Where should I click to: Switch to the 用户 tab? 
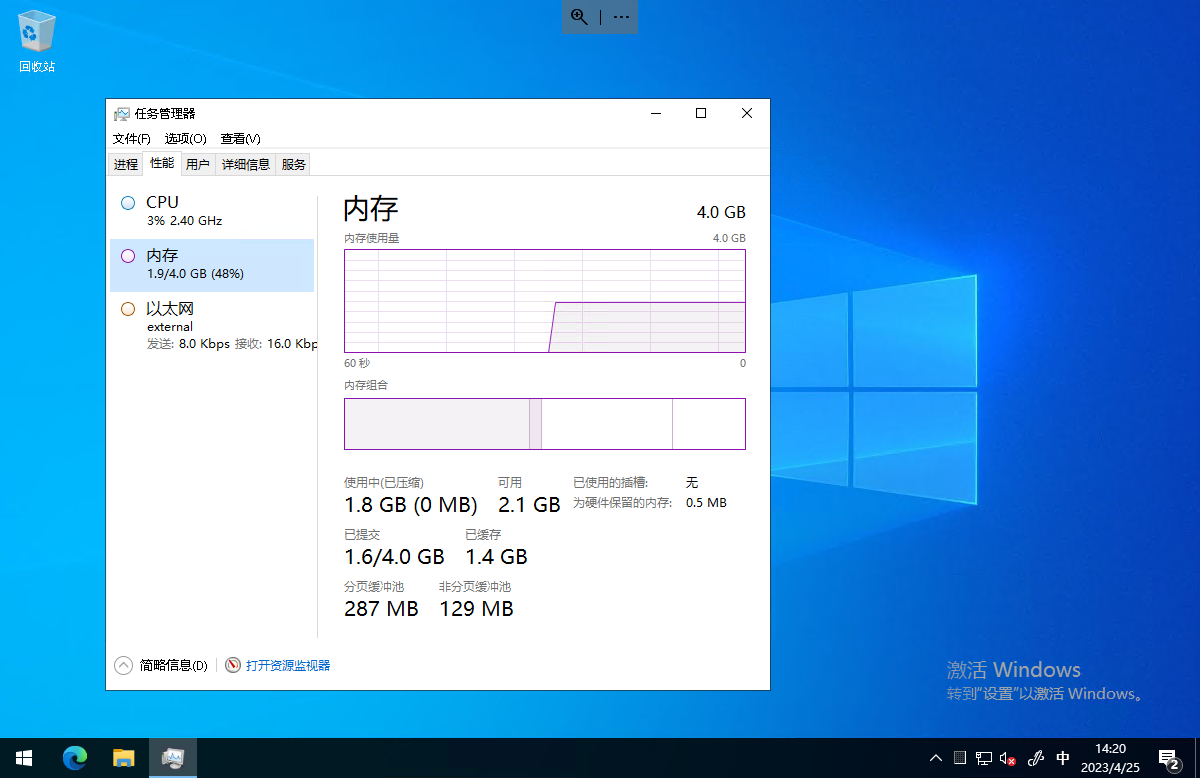(x=198, y=165)
